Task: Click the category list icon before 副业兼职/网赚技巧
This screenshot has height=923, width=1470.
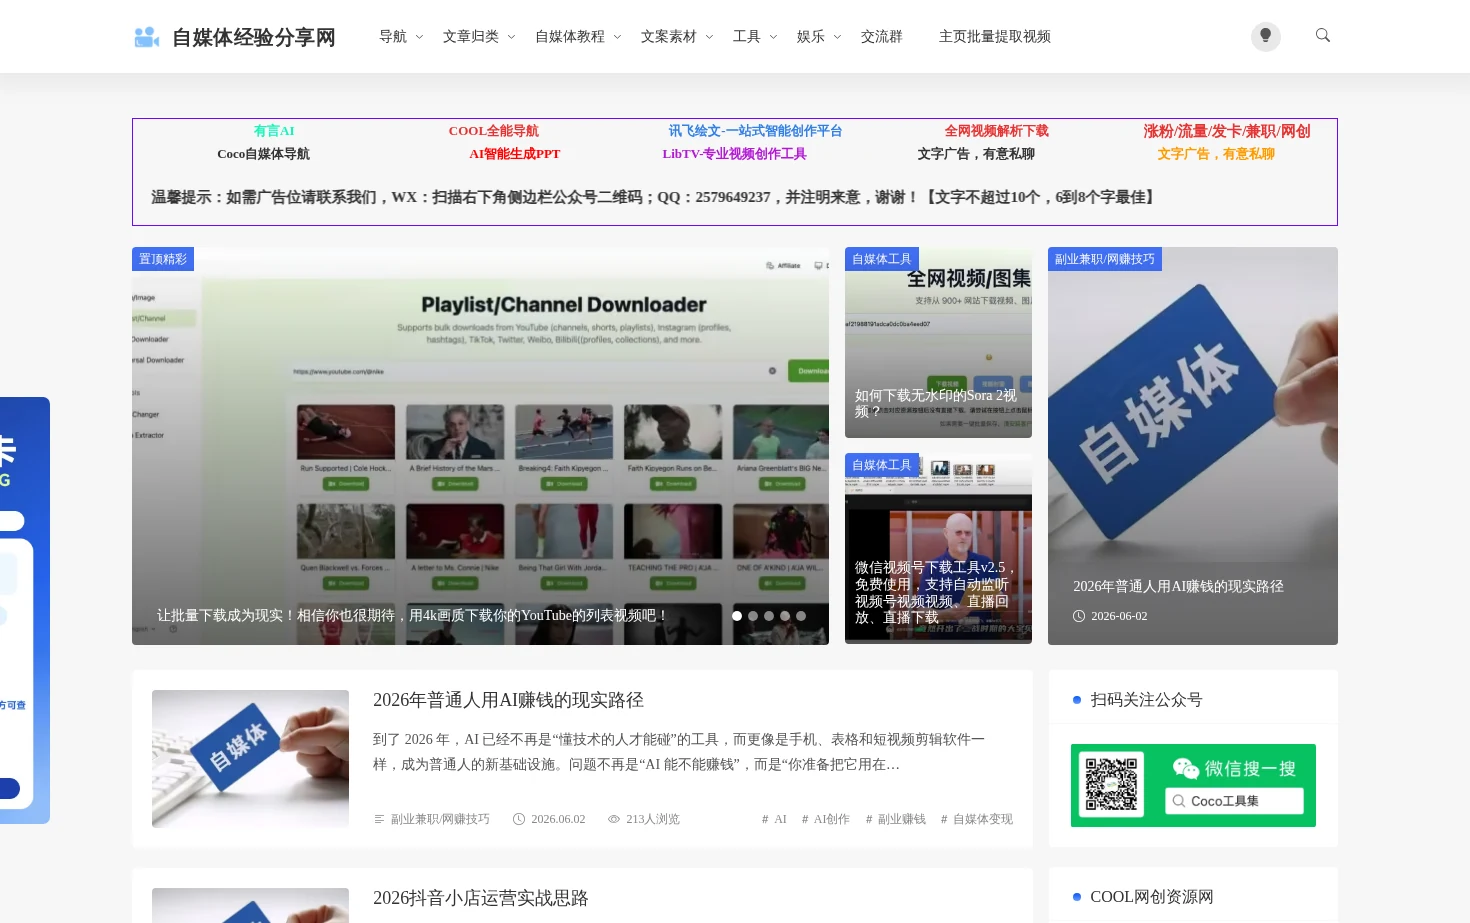Action: (x=379, y=819)
